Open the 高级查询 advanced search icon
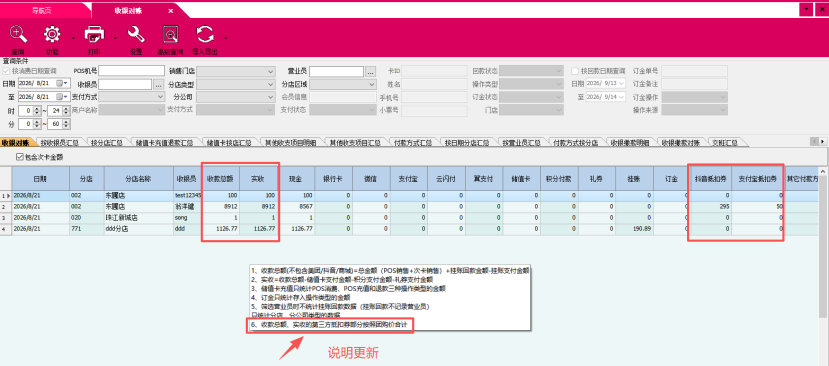The image size is (829, 366). point(170,34)
